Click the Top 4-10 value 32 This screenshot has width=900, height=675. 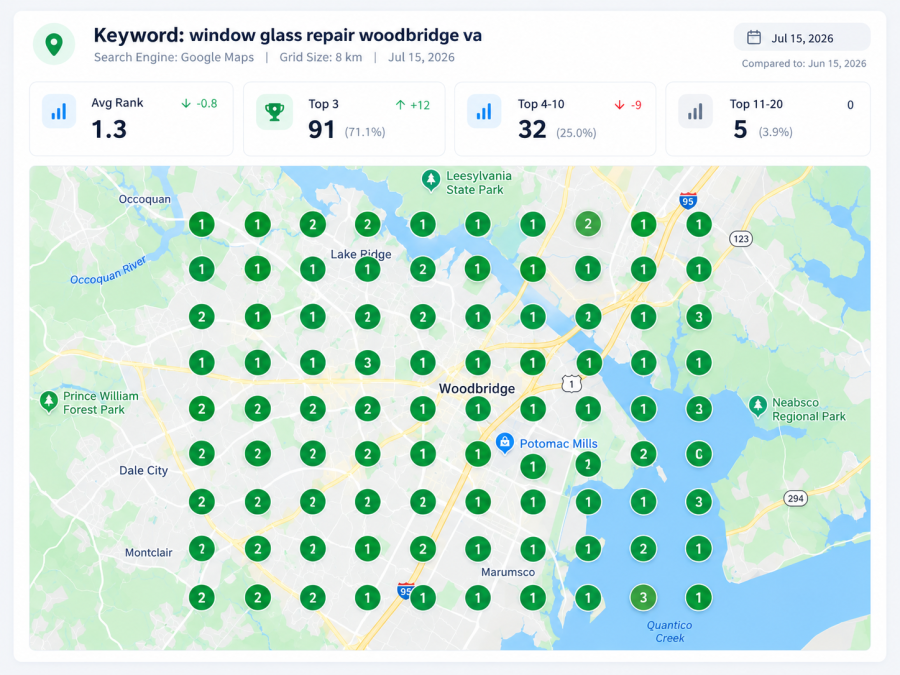pyautogui.click(x=532, y=130)
